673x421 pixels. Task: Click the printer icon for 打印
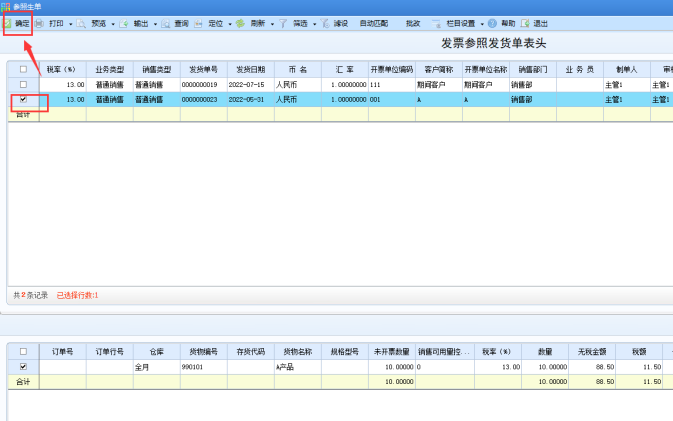39,24
